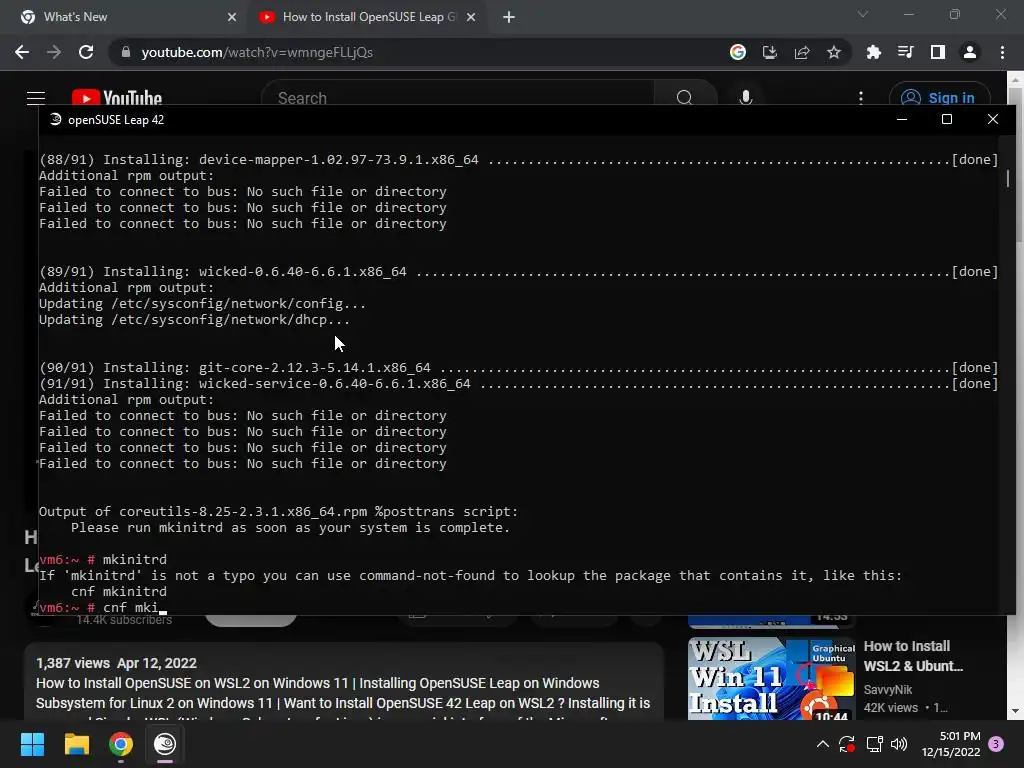Viewport: 1024px width, 768px height.
Task: Click the openSUSE taskbar icon
Action: tap(165, 744)
